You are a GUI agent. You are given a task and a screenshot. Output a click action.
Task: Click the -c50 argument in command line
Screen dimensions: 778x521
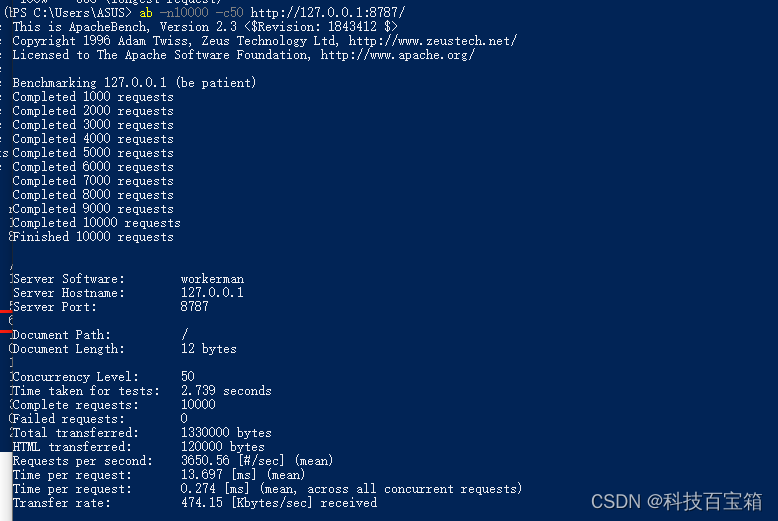coord(229,12)
